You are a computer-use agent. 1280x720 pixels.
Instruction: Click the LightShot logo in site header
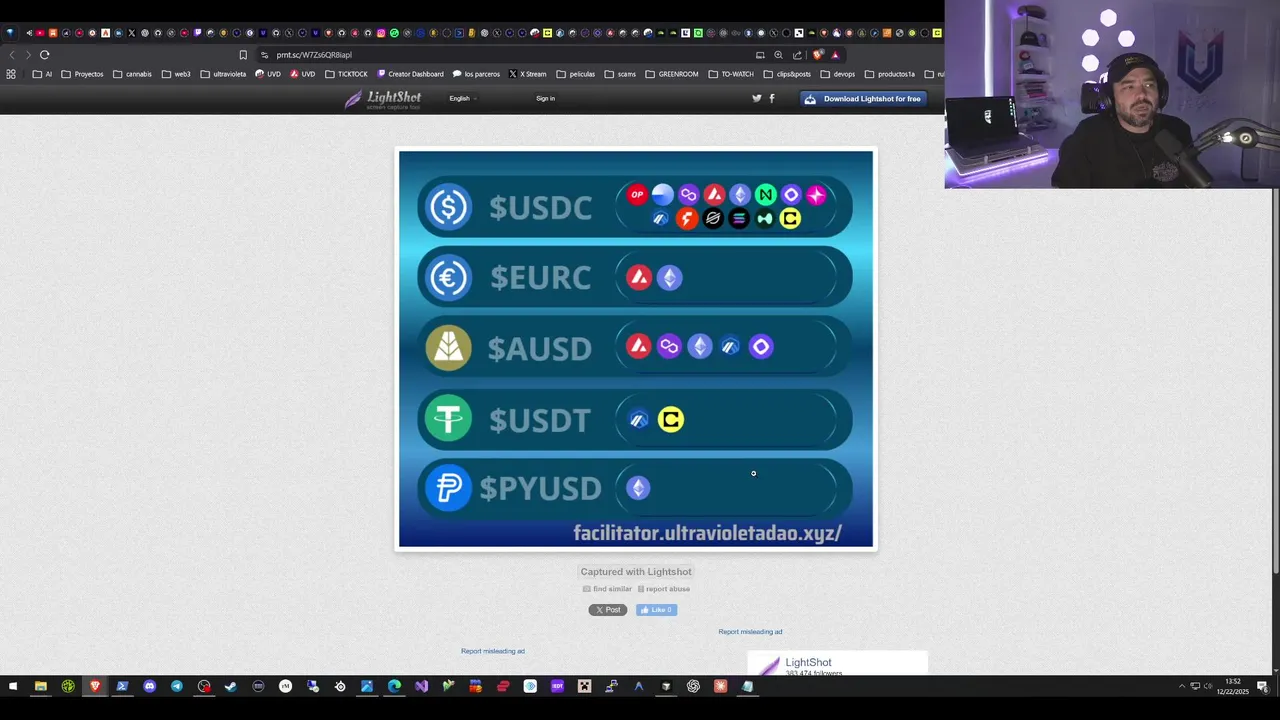(383, 99)
